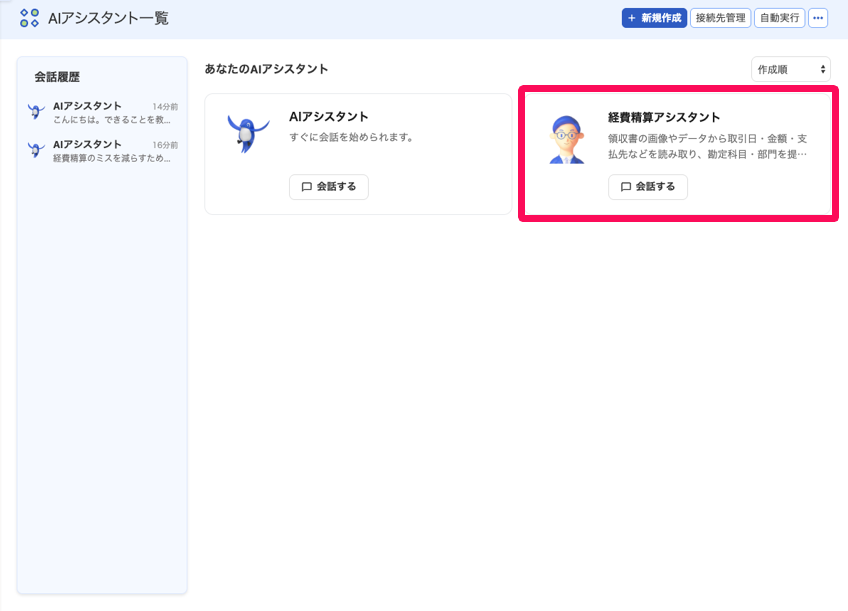Click the AIアシスタント一覧 page title
The image size is (848, 611).
tap(108, 18)
